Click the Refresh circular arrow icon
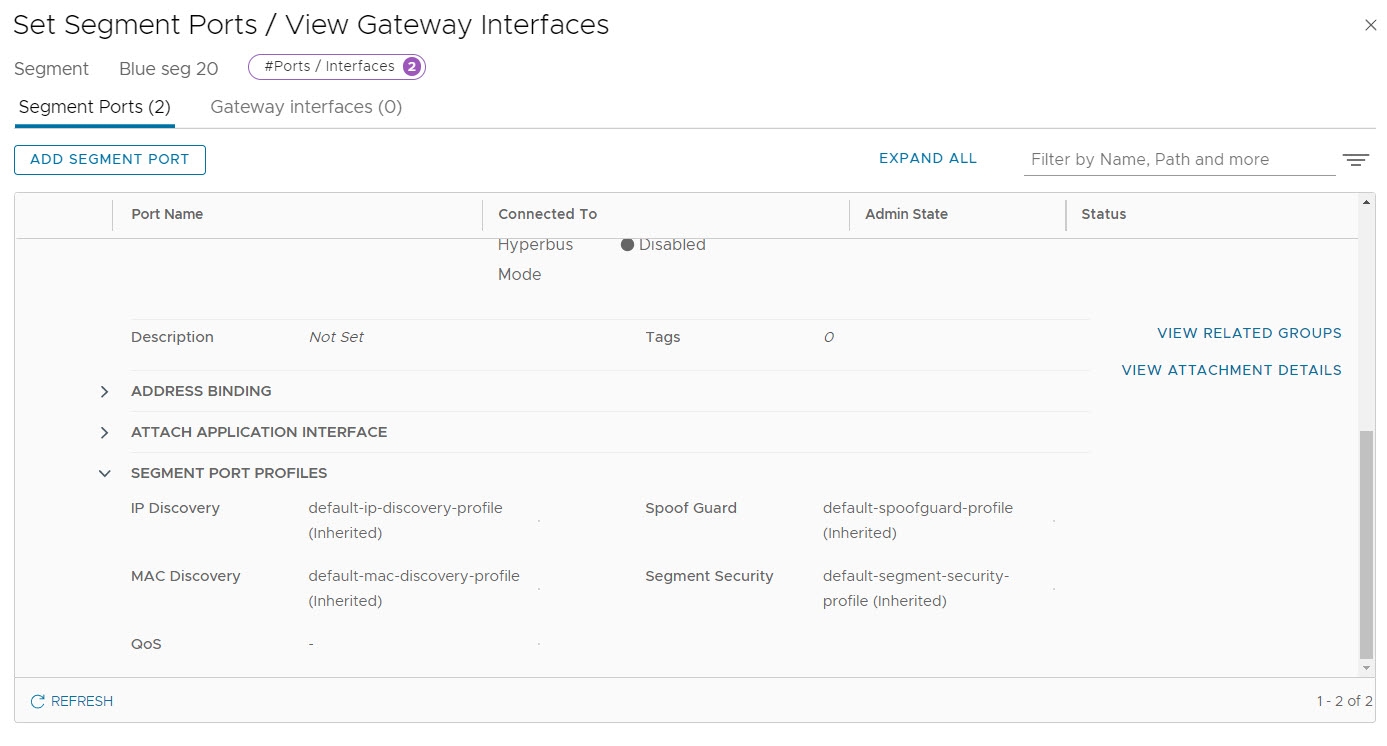The height and width of the screenshot is (746, 1387). click(38, 702)
